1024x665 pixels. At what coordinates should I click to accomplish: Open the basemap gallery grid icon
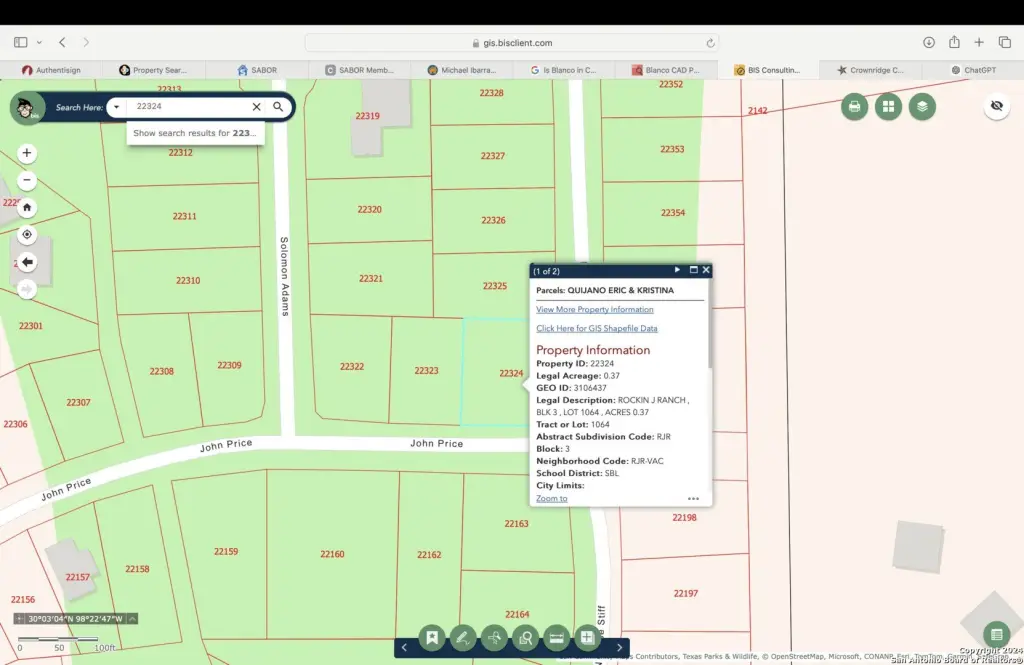click(888, 106)
